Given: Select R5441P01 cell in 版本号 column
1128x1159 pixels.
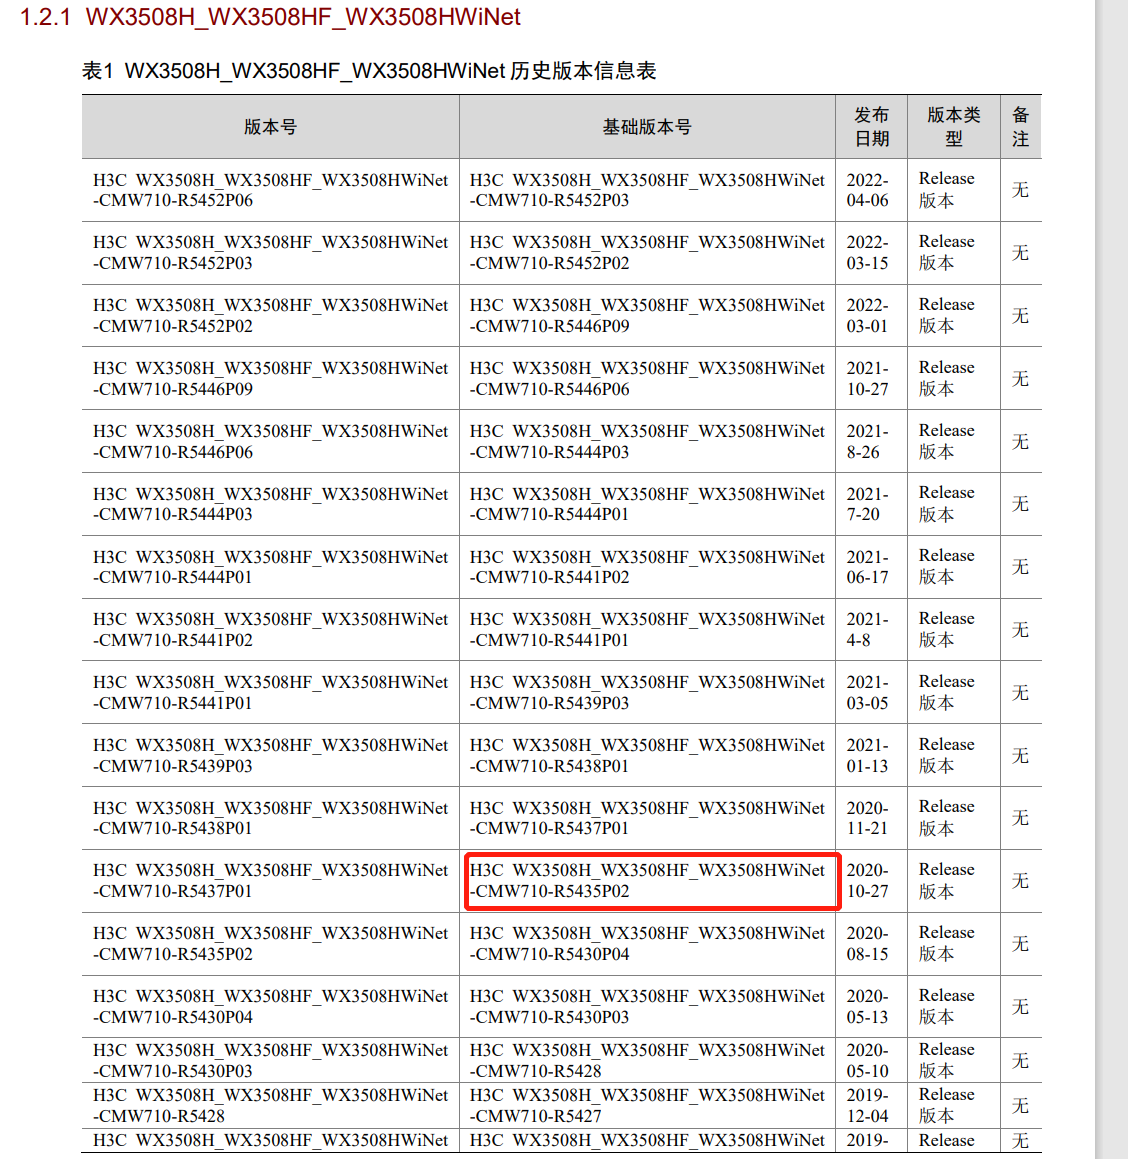Looking at the screenshot, I should 271,693.
